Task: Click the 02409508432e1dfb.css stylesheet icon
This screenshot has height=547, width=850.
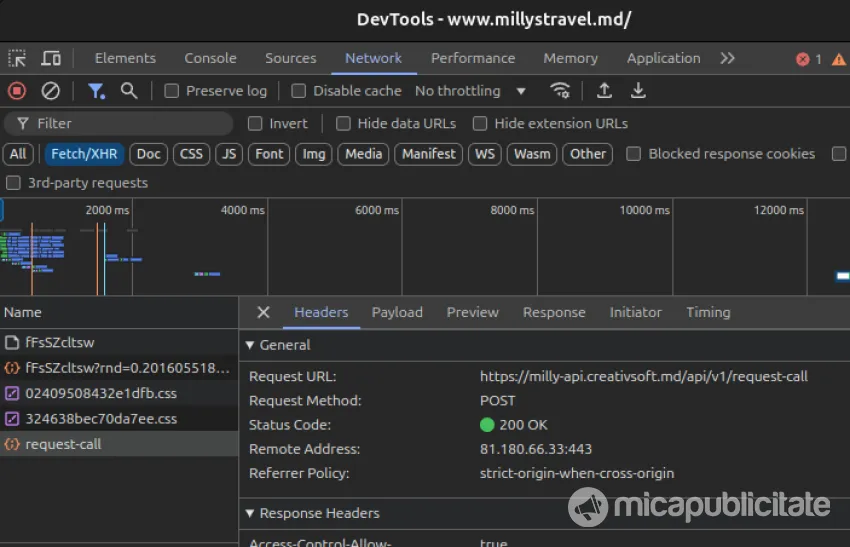Action: (12, 393)
